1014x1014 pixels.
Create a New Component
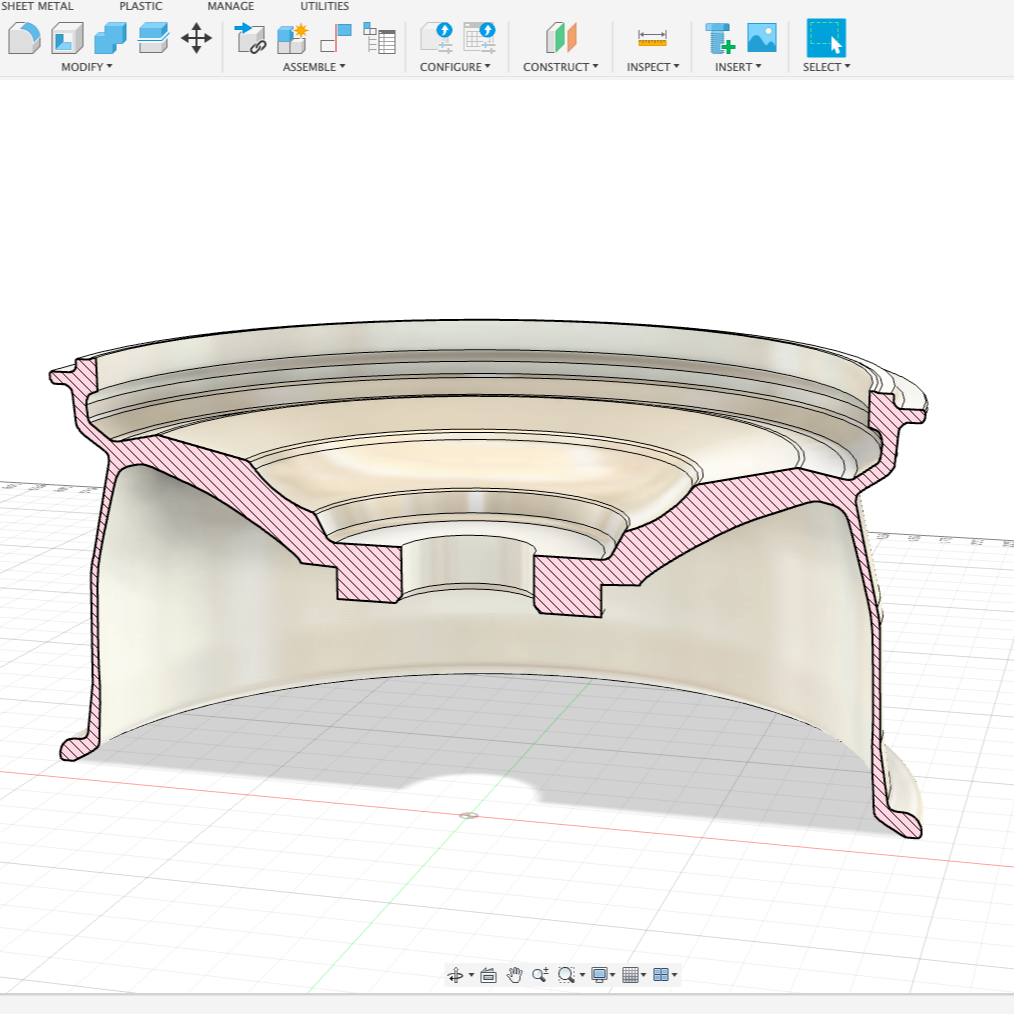(x=293, y=38)
